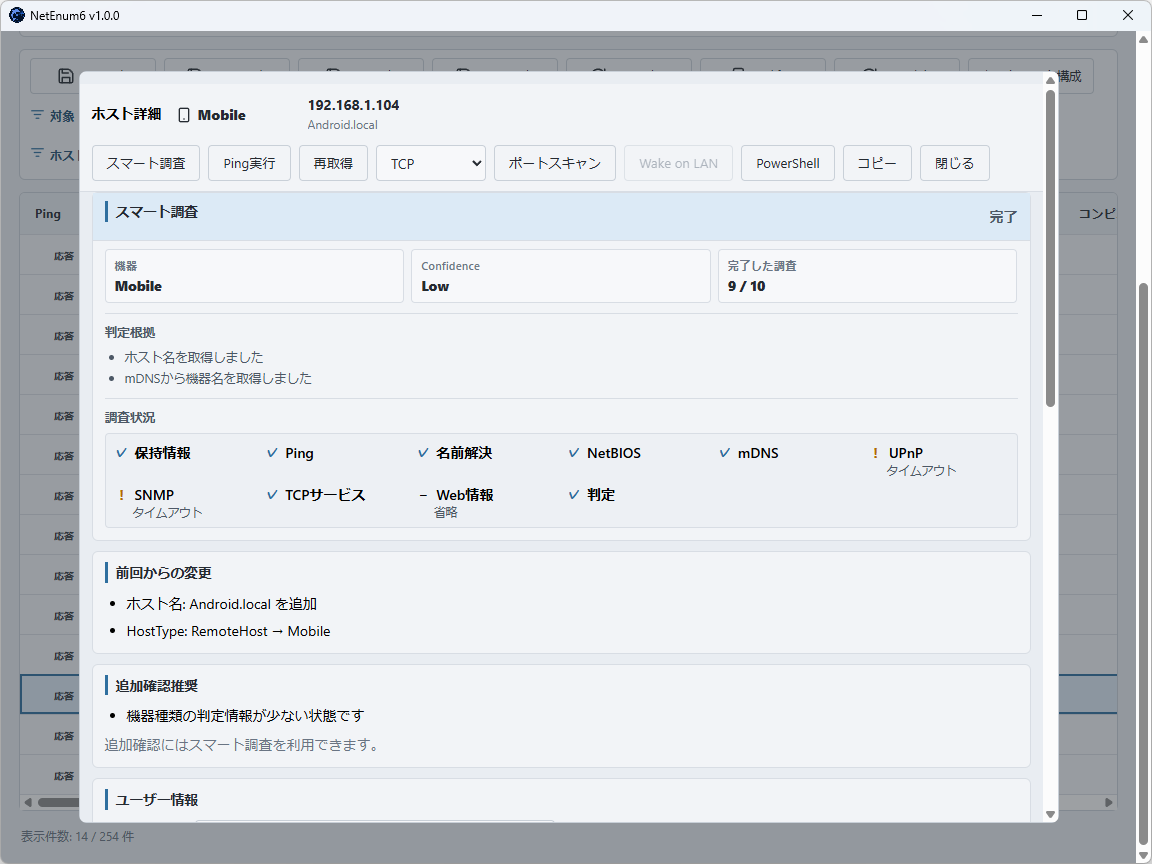
Task: Click the warning mark beside SNMP
Action: pyautogui.click(x=121, y=495)
